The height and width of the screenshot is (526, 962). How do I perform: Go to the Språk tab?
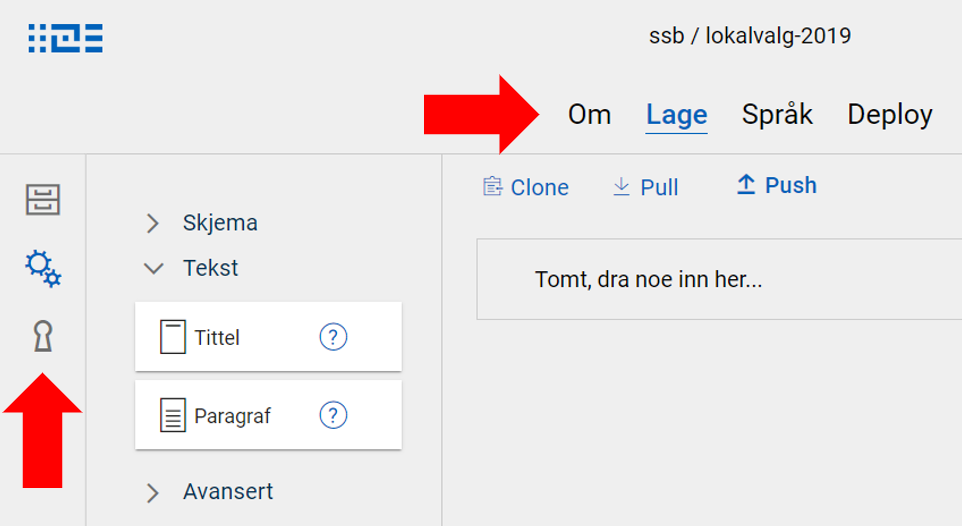coord(777,115)
